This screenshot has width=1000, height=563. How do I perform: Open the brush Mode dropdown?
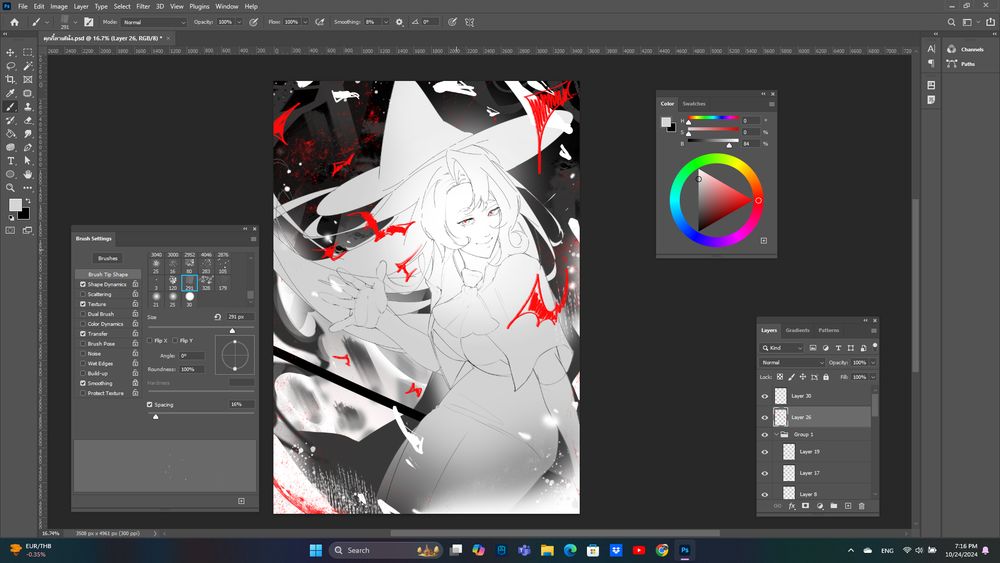(154, 22)
